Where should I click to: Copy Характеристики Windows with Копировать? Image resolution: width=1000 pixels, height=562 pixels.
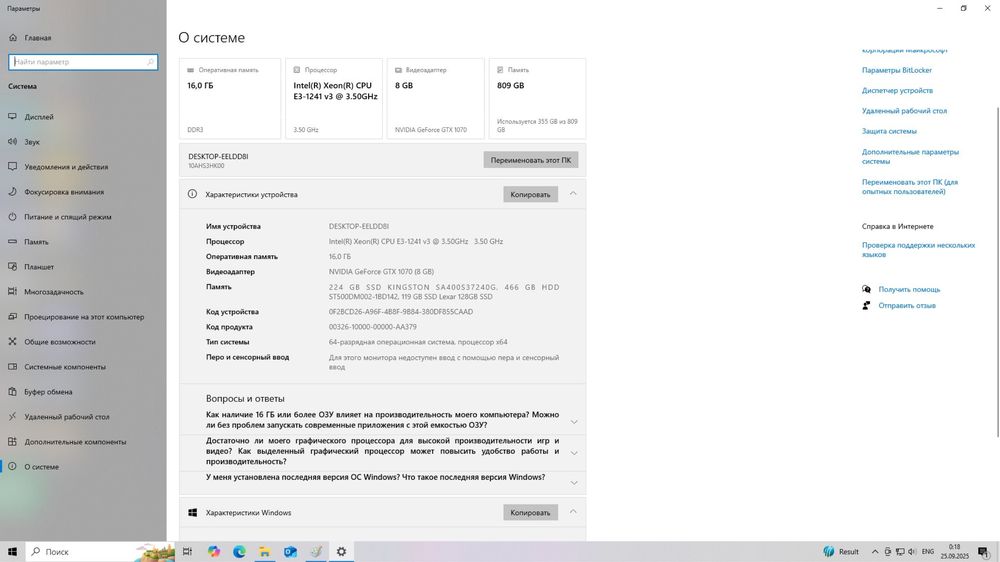coord(530,512)
